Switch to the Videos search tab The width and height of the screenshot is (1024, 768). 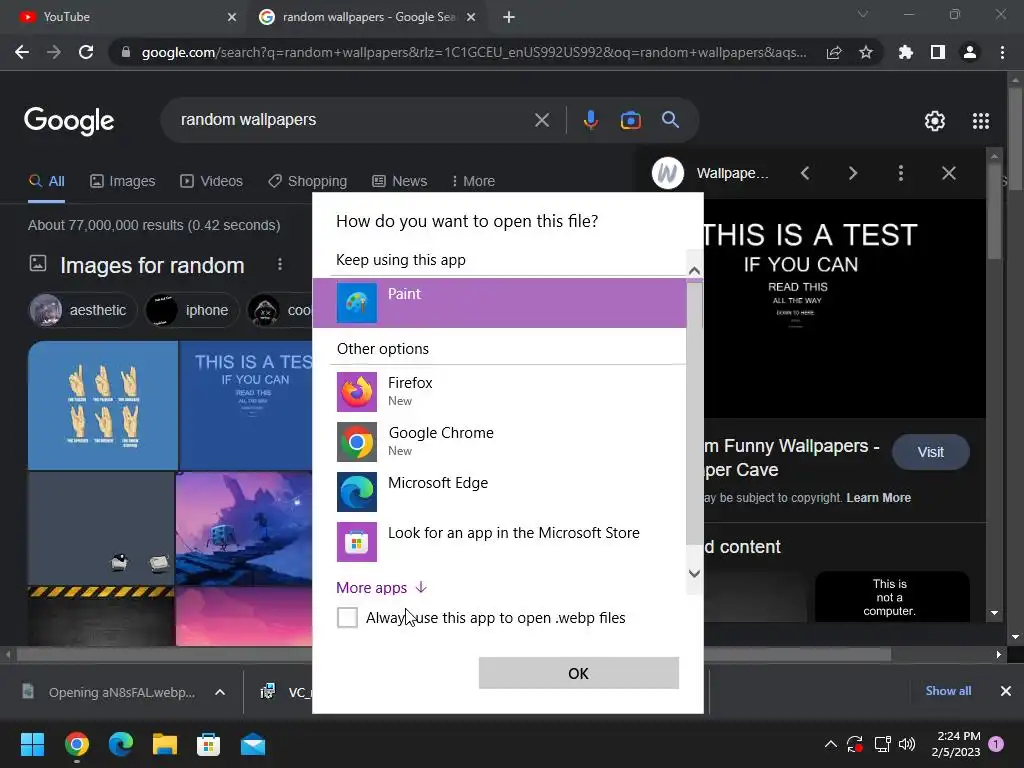[212, 181]
